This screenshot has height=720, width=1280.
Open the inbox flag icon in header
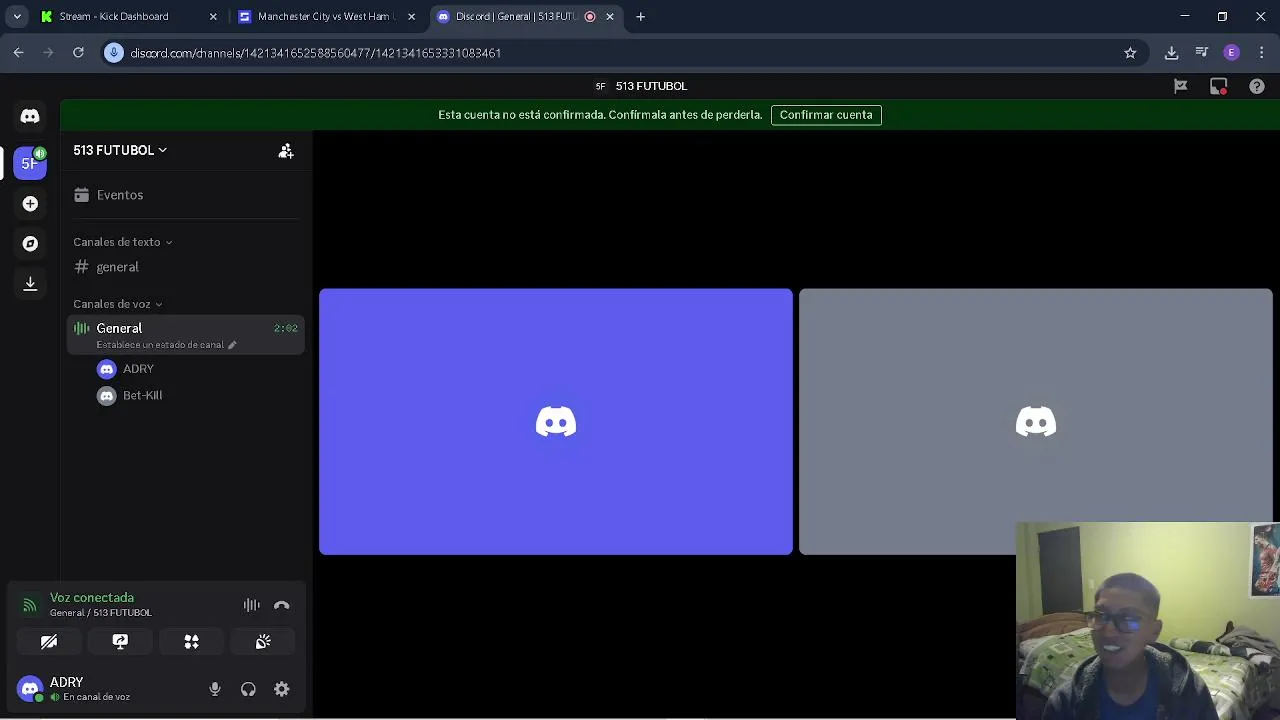(1181, 87)
